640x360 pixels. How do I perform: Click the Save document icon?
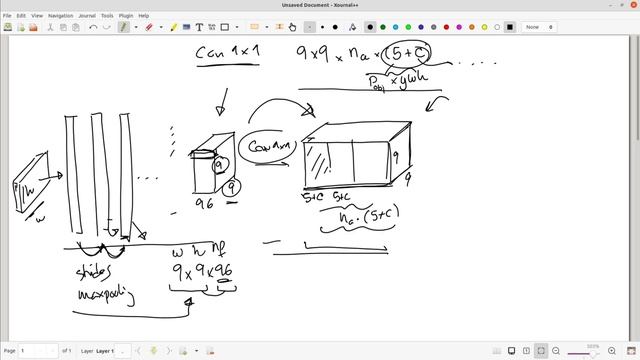pos(8,27)
